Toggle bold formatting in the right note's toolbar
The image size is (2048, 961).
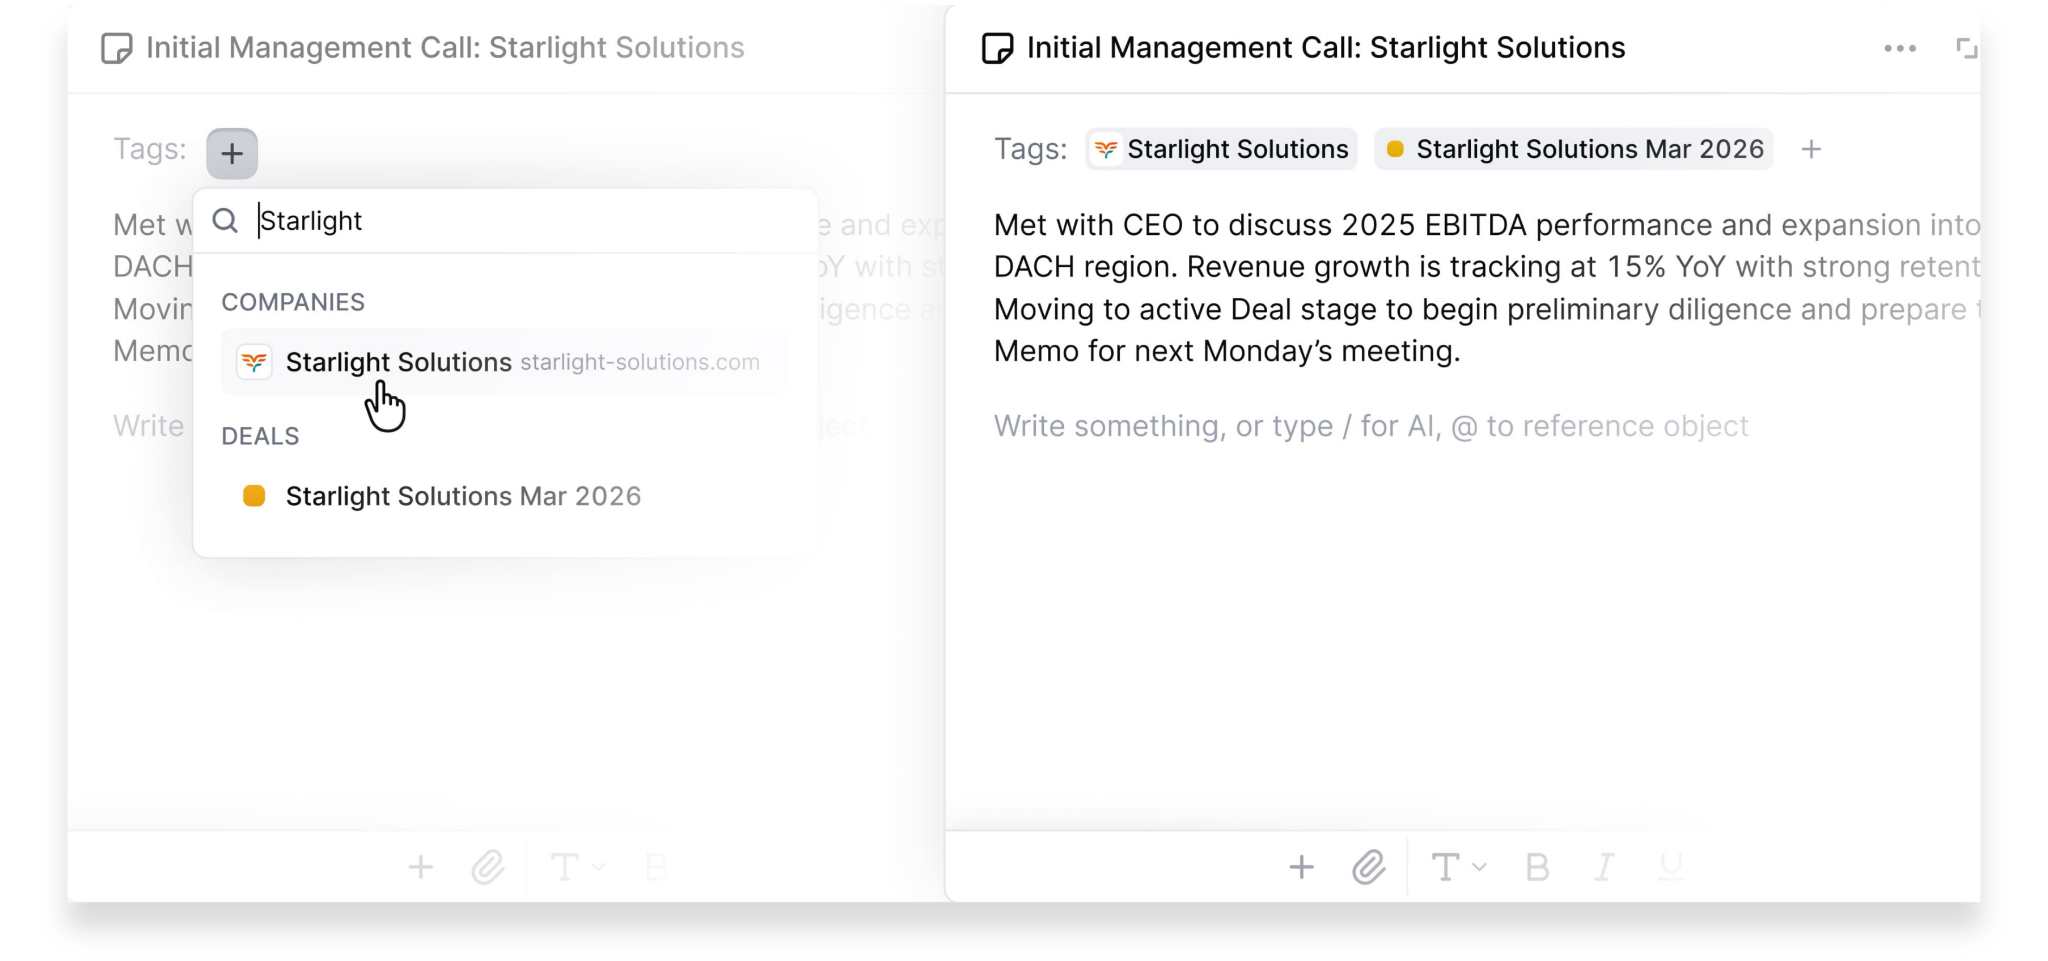1536,867
